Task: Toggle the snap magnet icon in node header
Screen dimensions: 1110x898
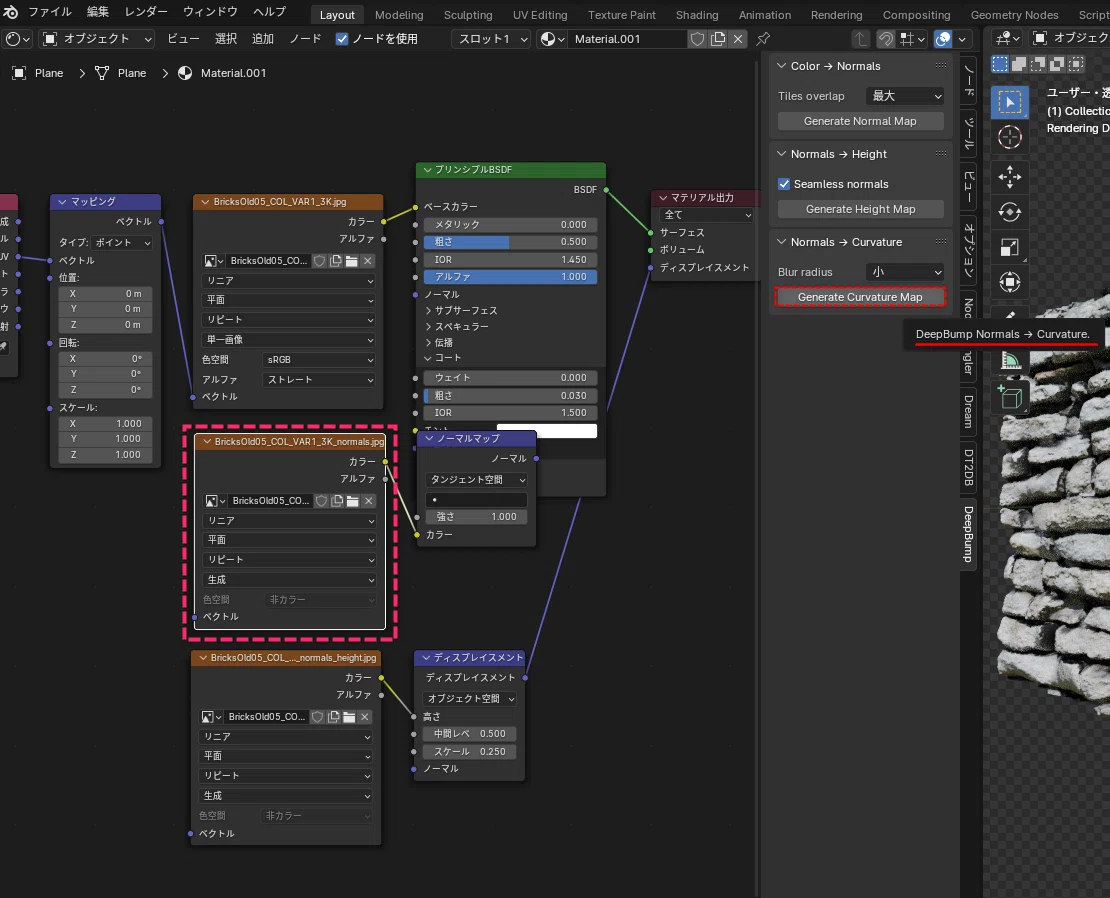Action: pos(886,39)
